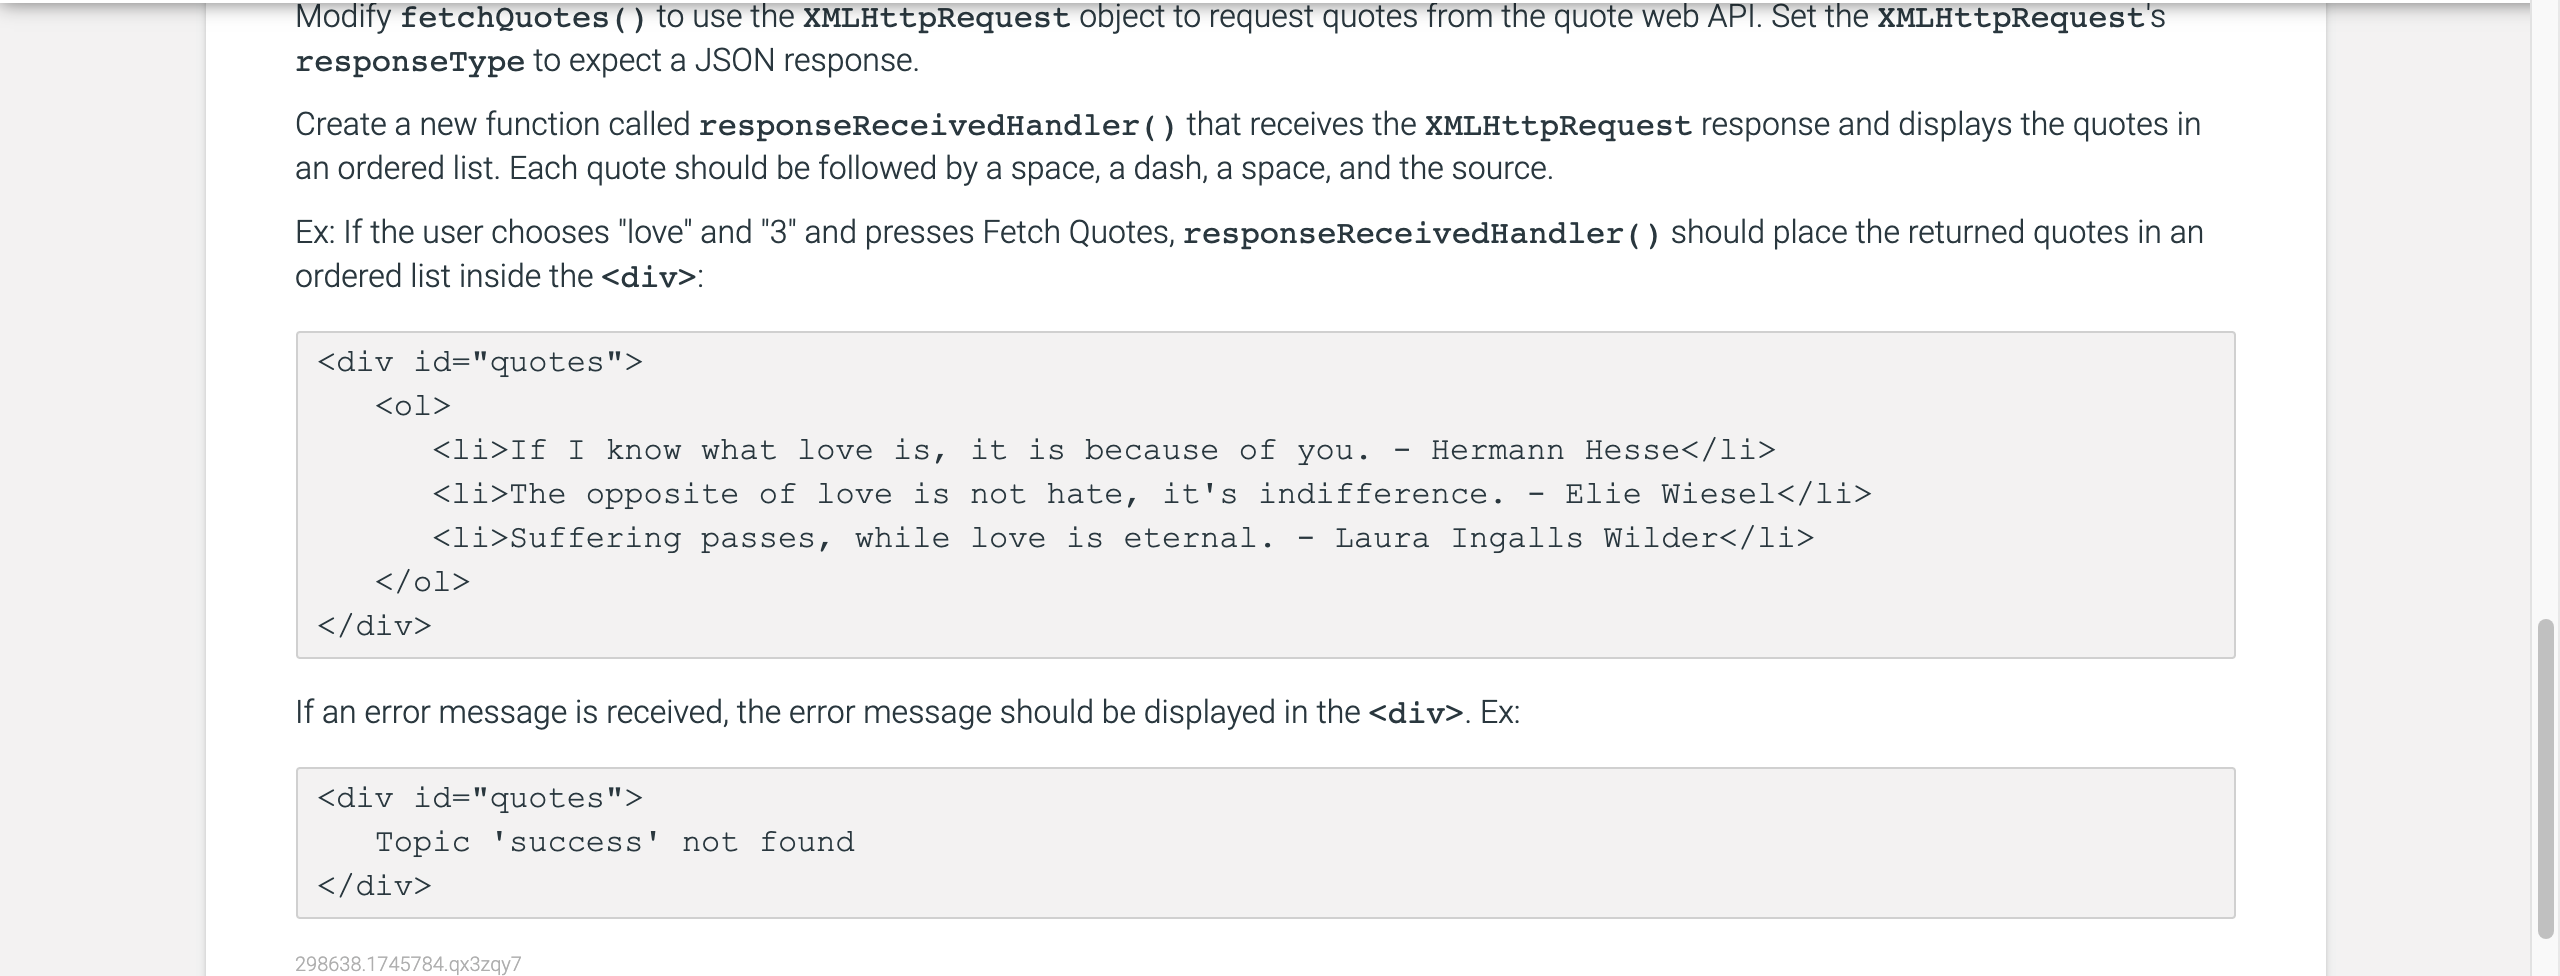Click the closing </ol> tag line
The height and width of the screenshot is (976, 2560).
pyautogui.click(x=422, y=582)
